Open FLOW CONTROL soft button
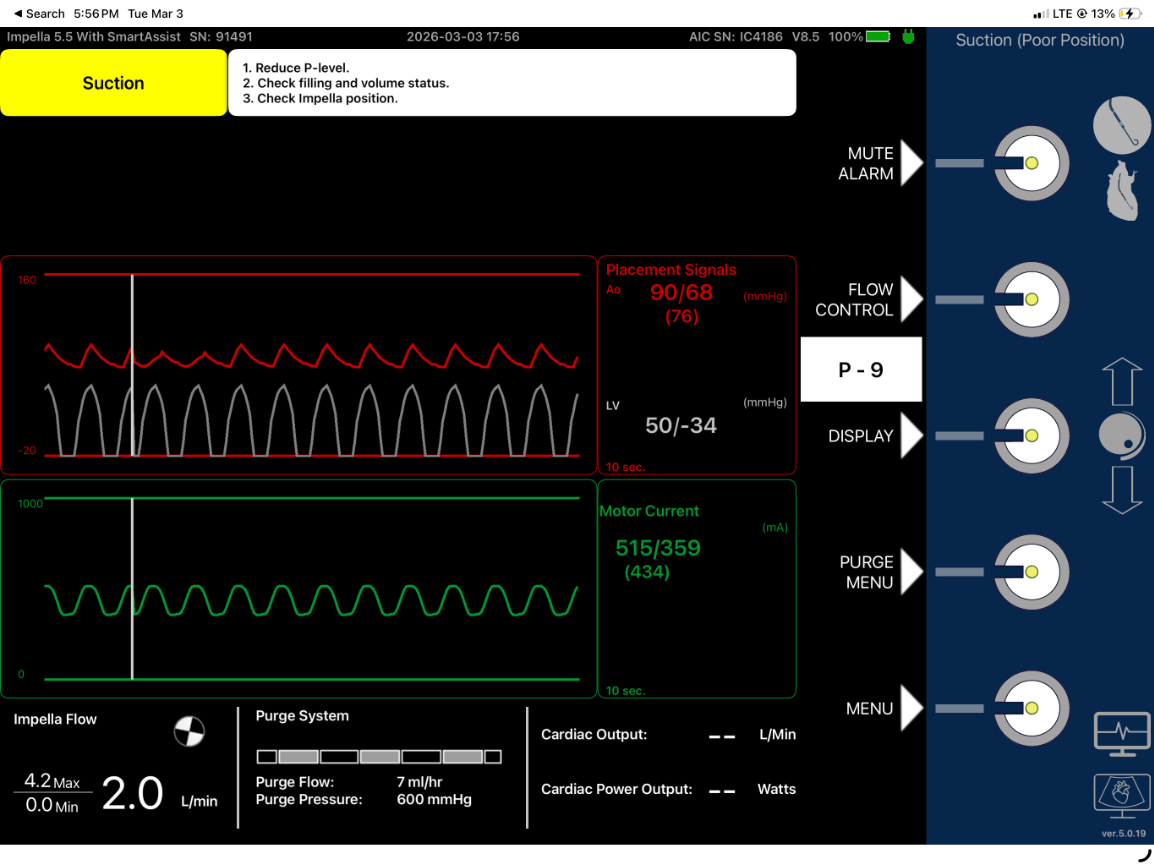The height and width of the screenshot is (865, 1154). [x=869, y=300]
